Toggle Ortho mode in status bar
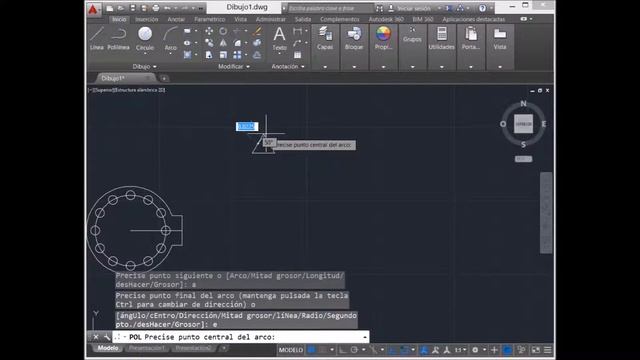 (x=343, y=350)
